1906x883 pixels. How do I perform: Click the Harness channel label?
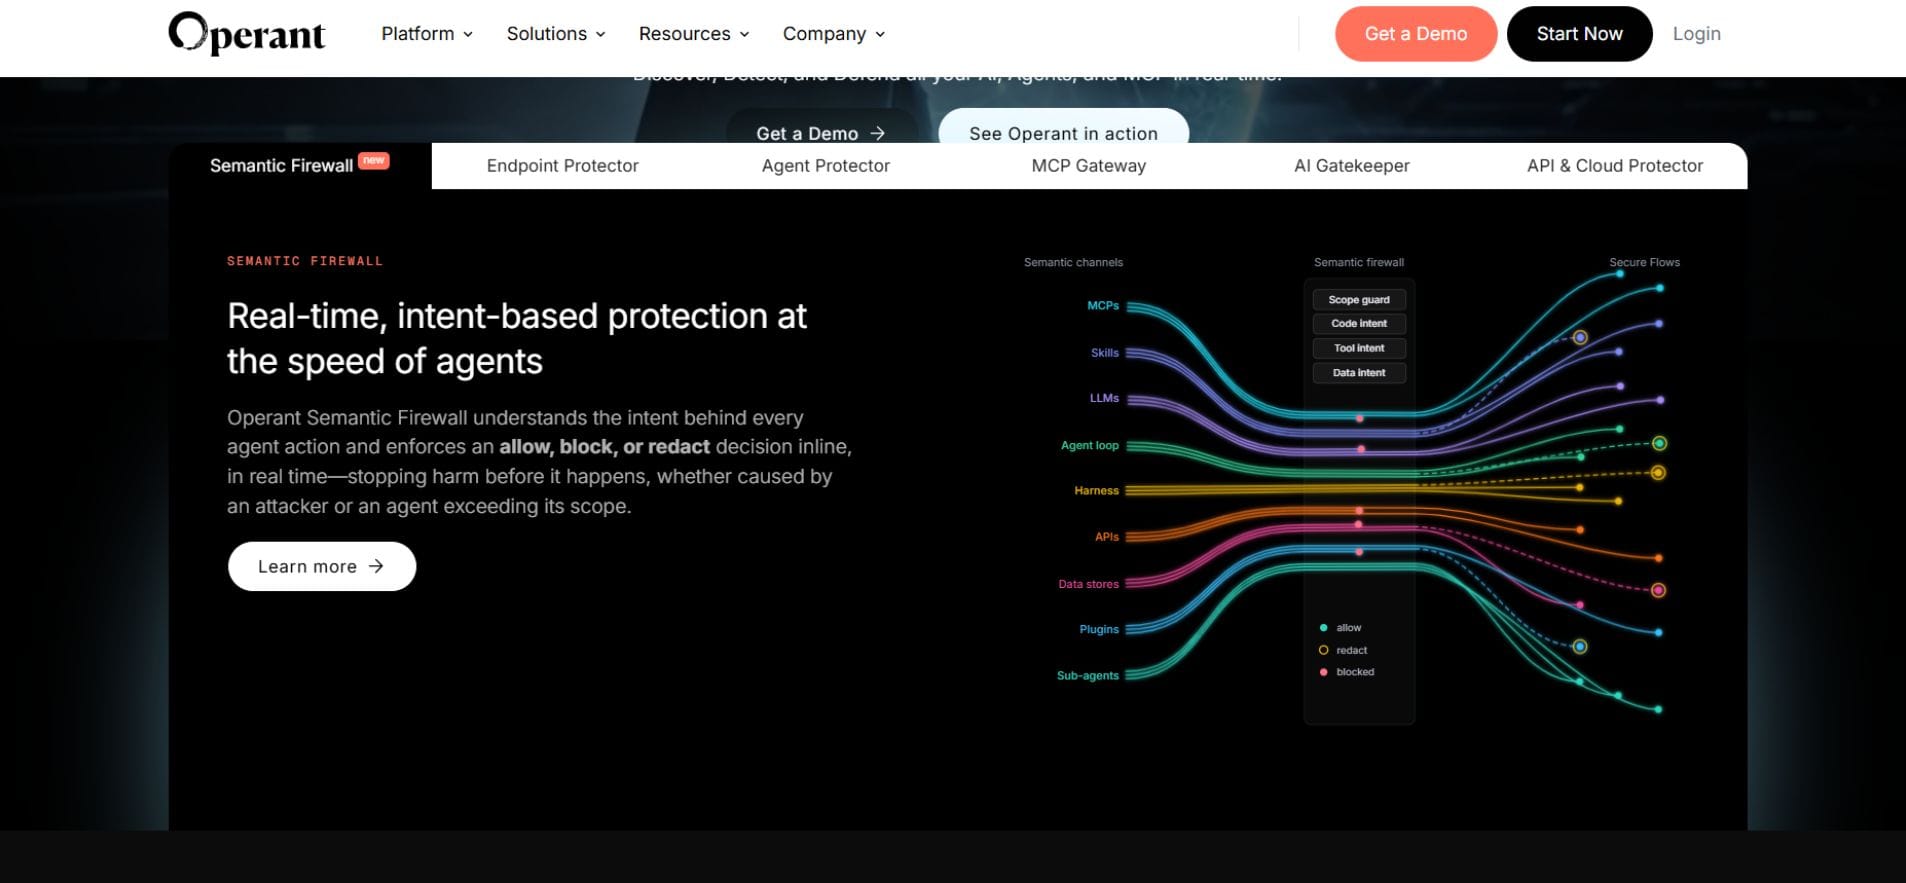(1097, 491)
